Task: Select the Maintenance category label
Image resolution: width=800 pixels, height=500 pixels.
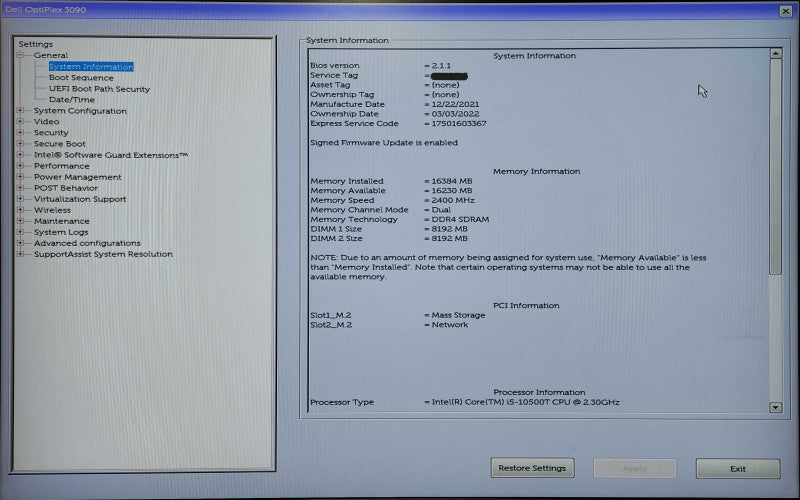Action: click(61, 221)
